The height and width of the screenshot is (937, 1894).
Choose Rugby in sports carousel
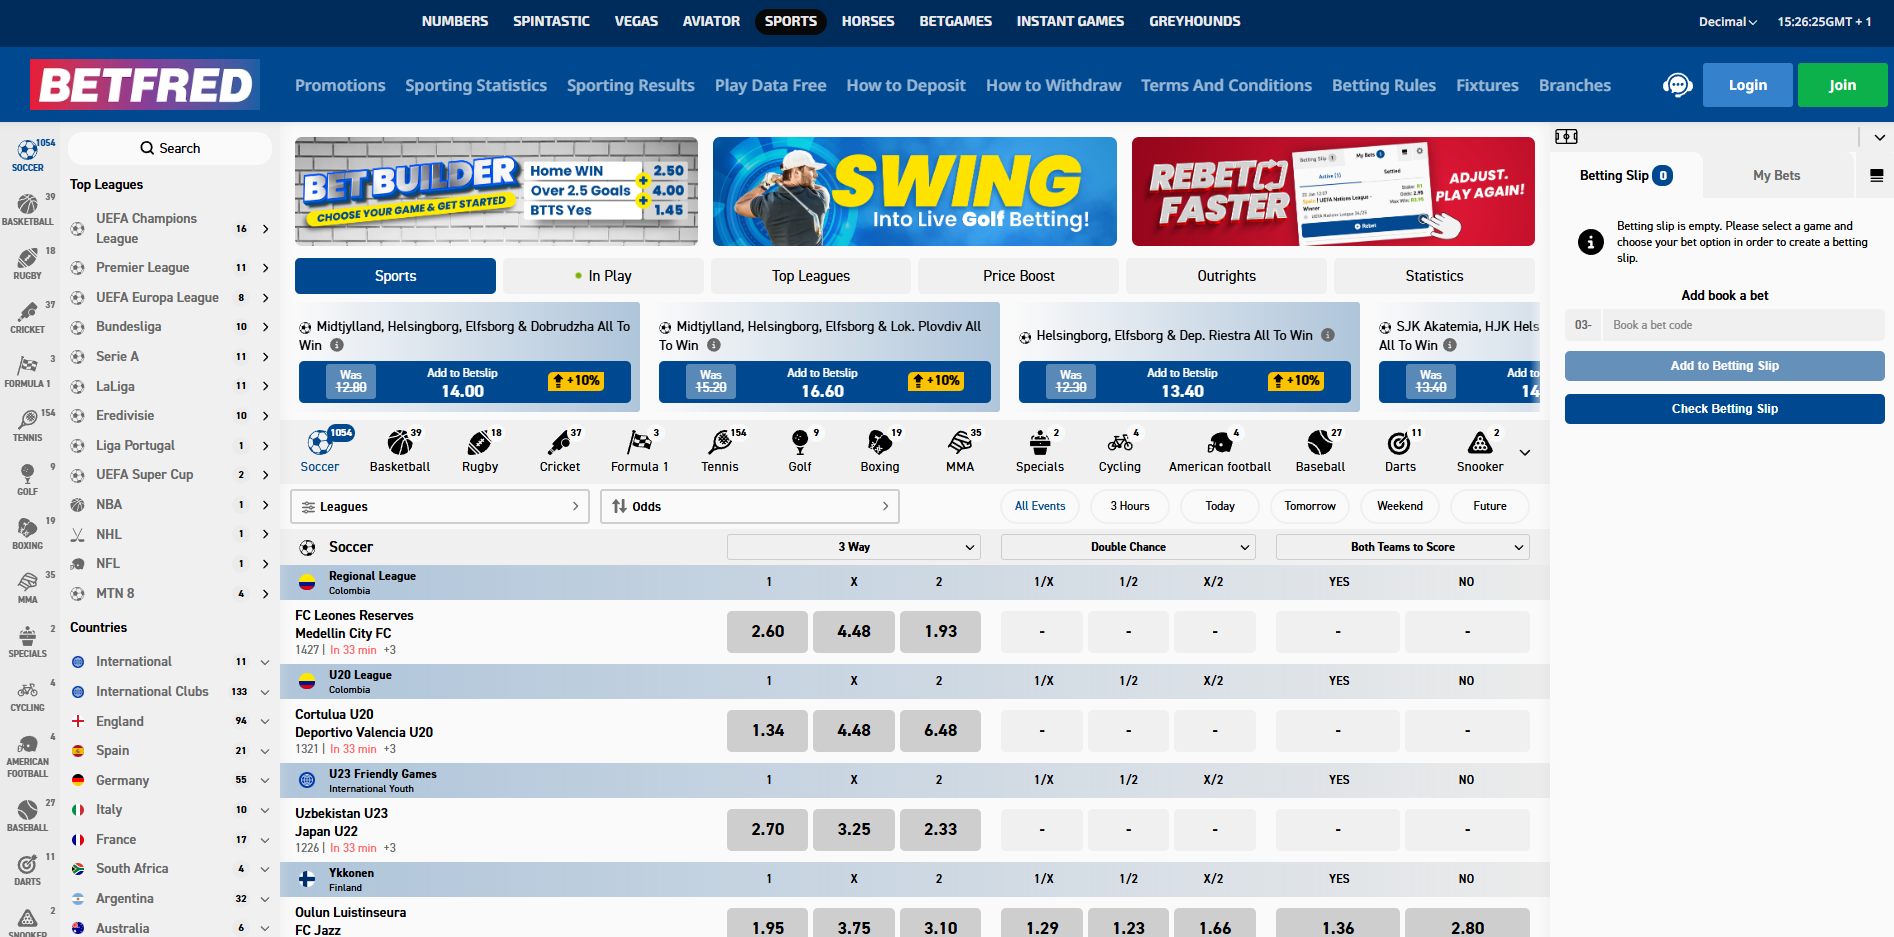tap(480, 451)
